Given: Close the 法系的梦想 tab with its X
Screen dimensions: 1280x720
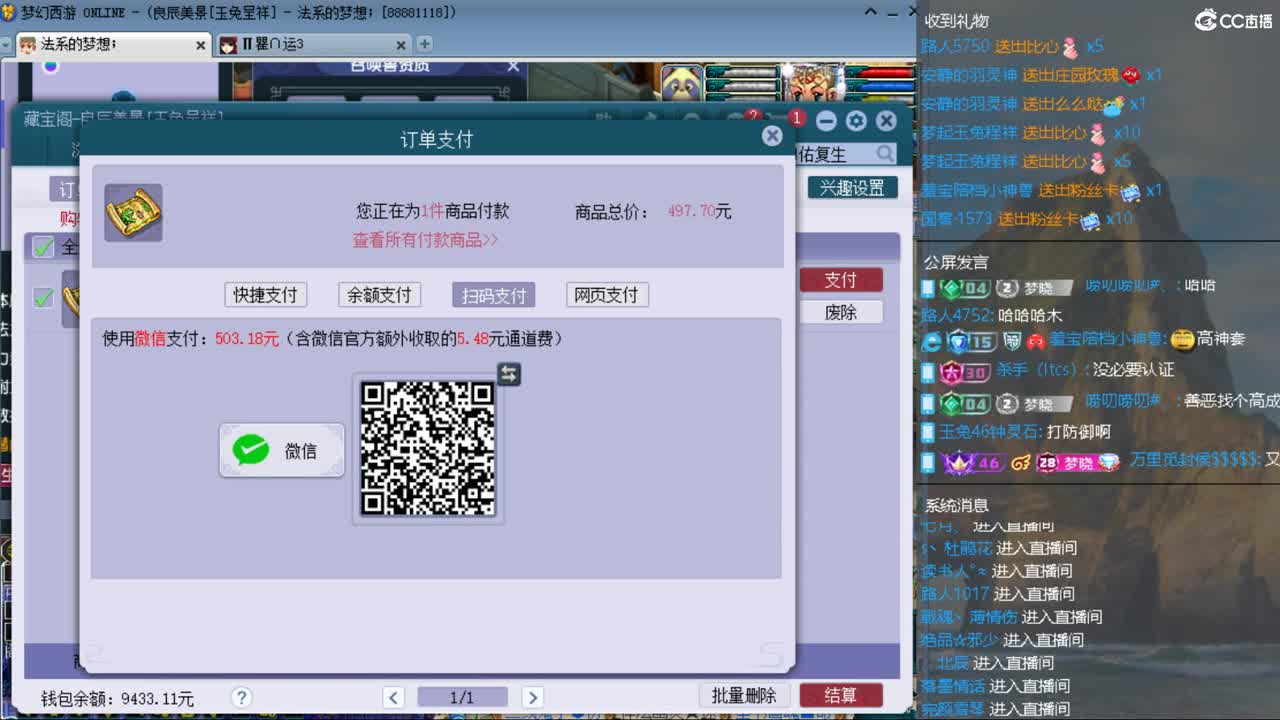Looking at the screenshot, I should (200, 45).
